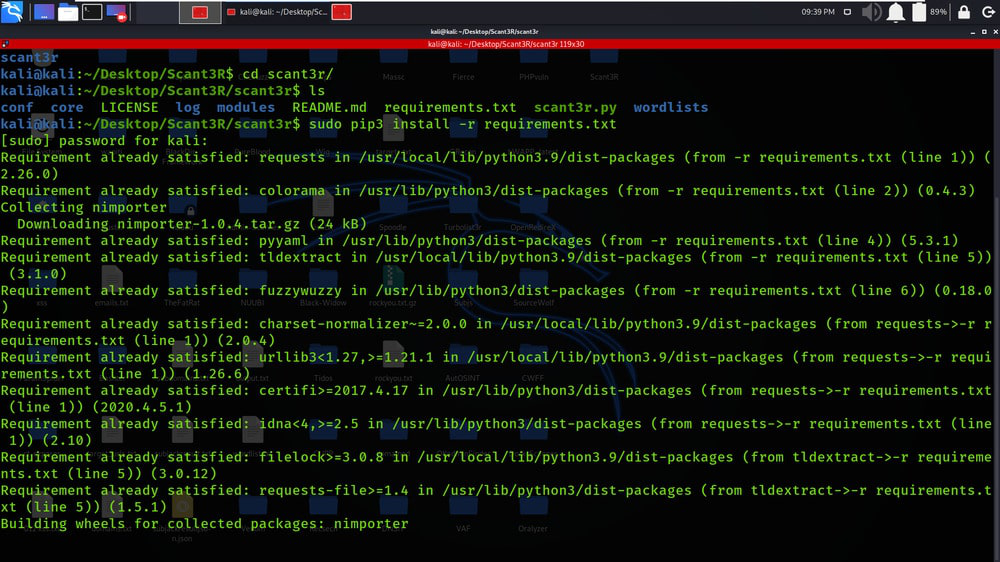The width and height of the screenshot is (1000, 562).
Task: Click the show desktop panel icon
Action: (x=44, y=12)
